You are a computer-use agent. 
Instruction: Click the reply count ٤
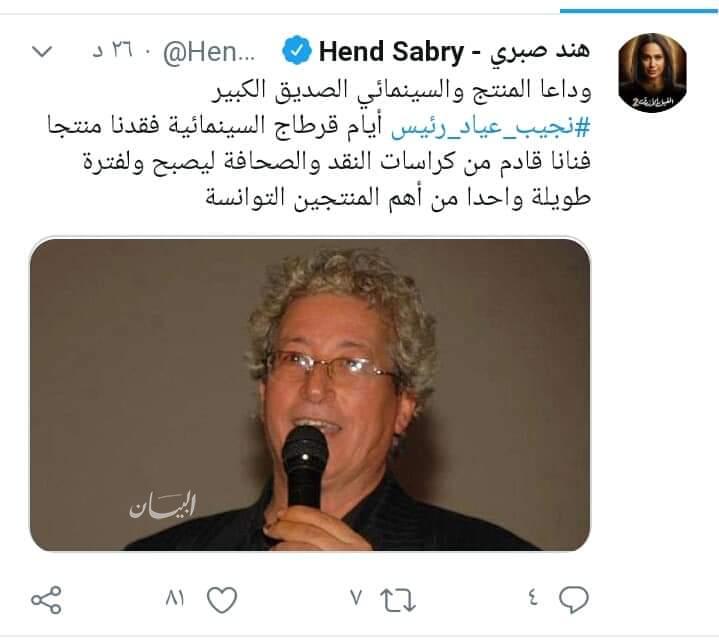(x=533, y=598)
